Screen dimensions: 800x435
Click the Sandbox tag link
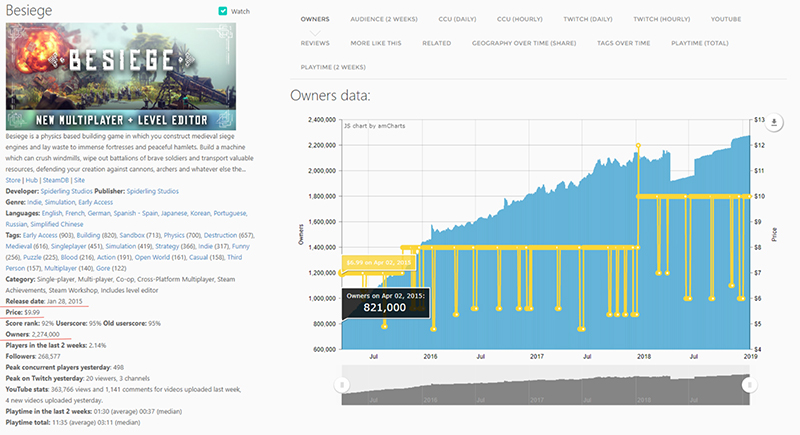[x=132, y=235]
